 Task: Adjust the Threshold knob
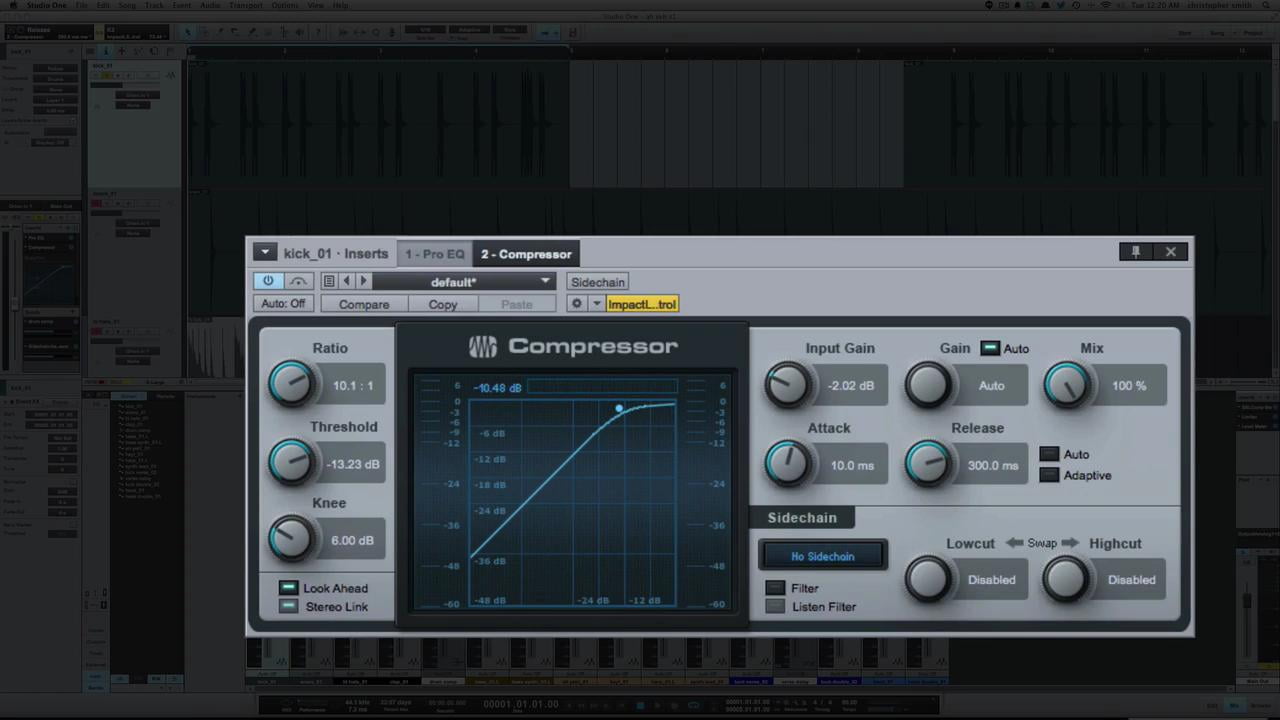[293, 463]
